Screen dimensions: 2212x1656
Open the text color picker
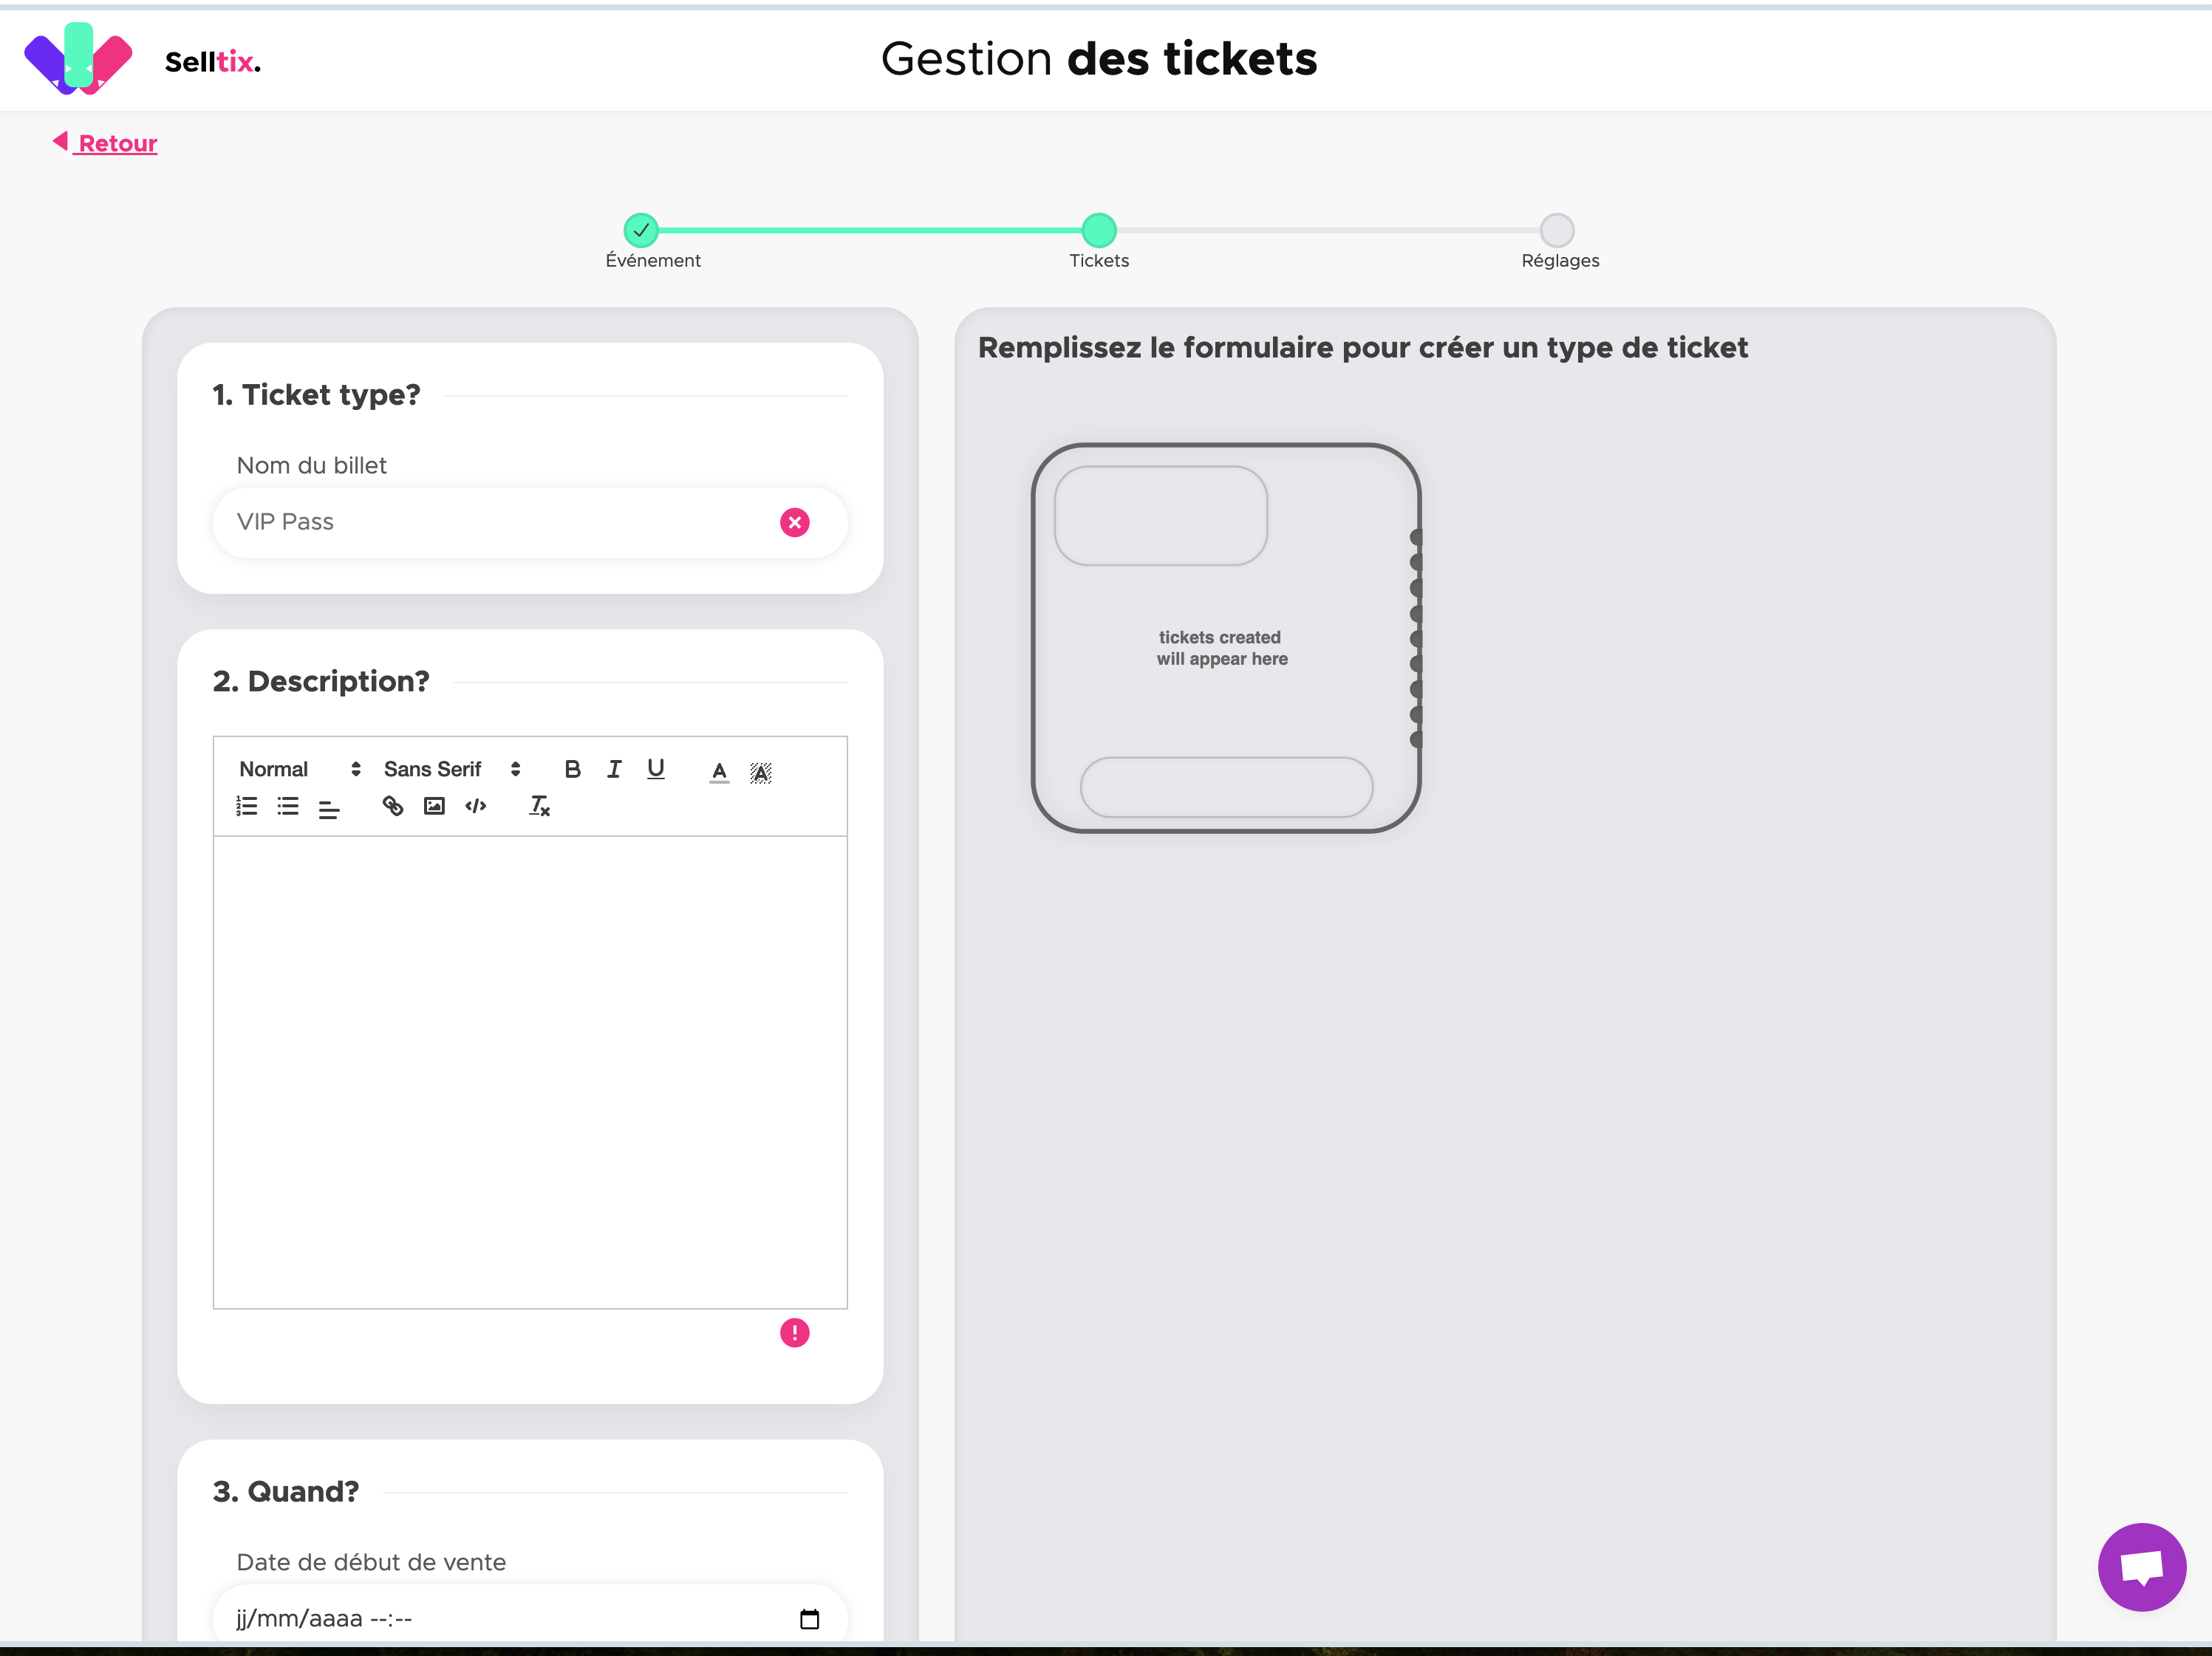point(719,771)
